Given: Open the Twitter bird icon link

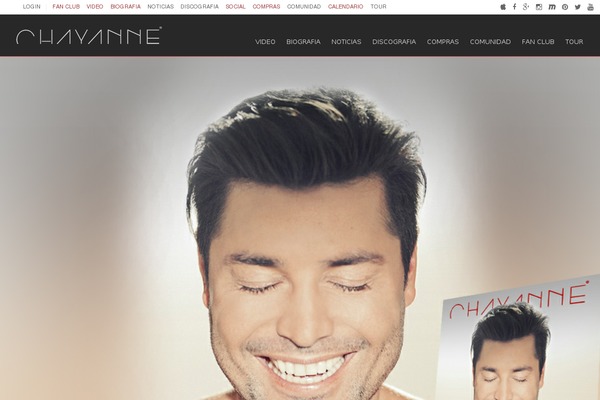Looking at the screenshot, I should point(578,7).
